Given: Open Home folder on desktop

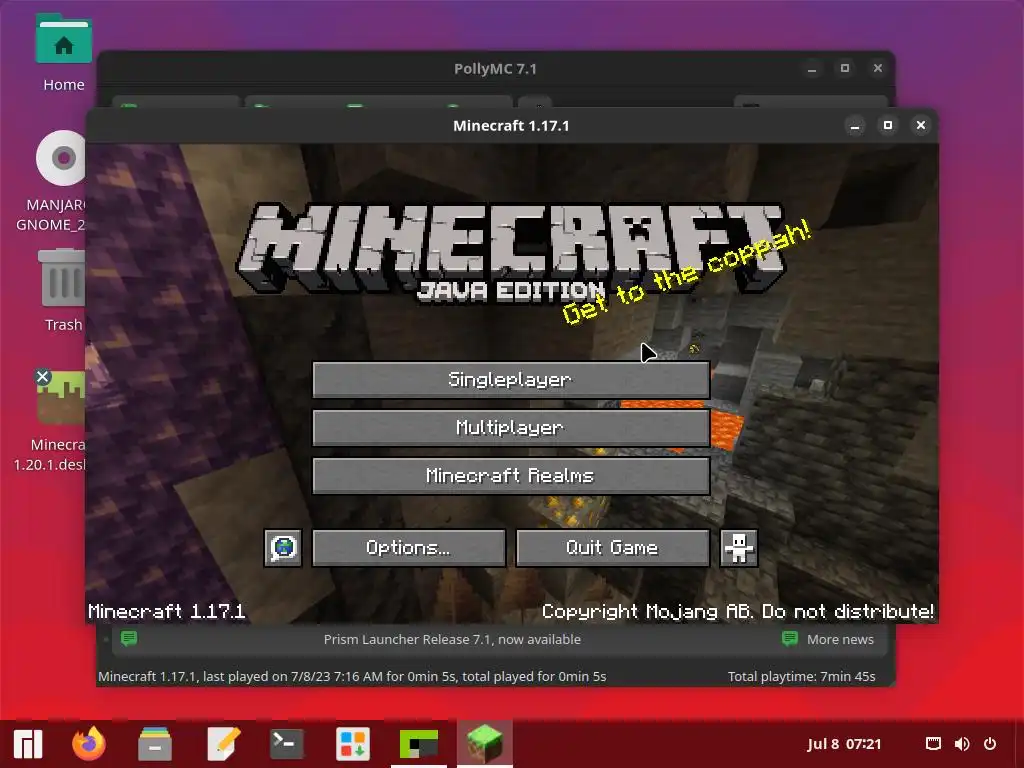Looking at the screenshot, I should [x=63, y=54].
